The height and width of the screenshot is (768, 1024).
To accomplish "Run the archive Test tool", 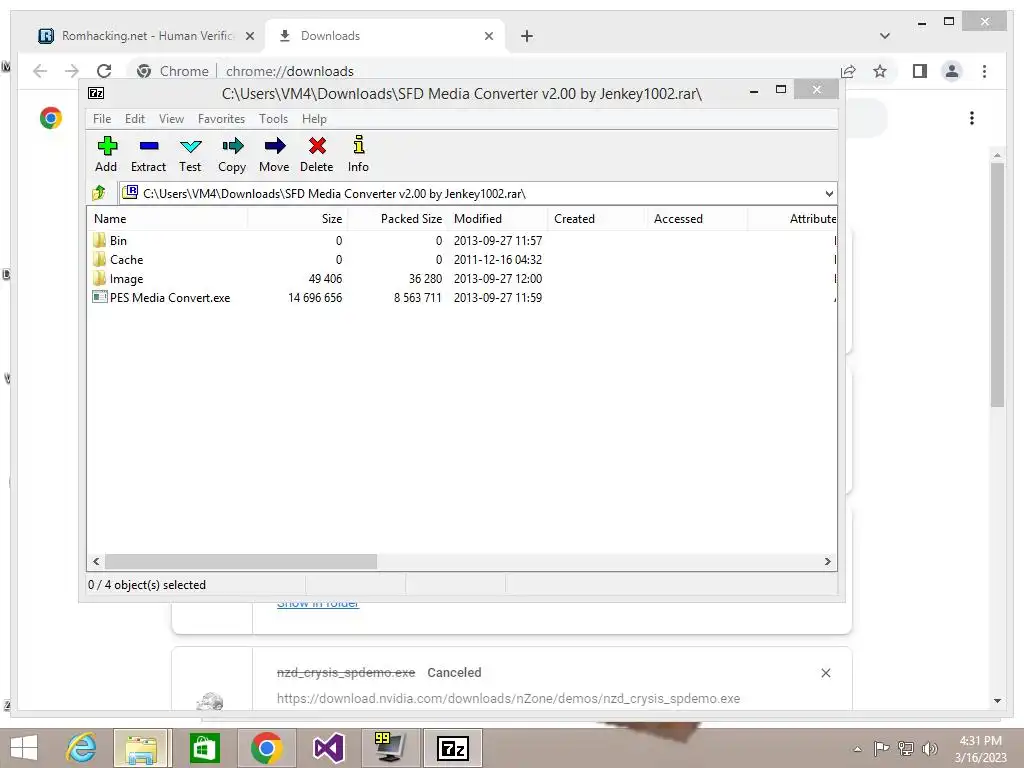I will coord(190,146).
